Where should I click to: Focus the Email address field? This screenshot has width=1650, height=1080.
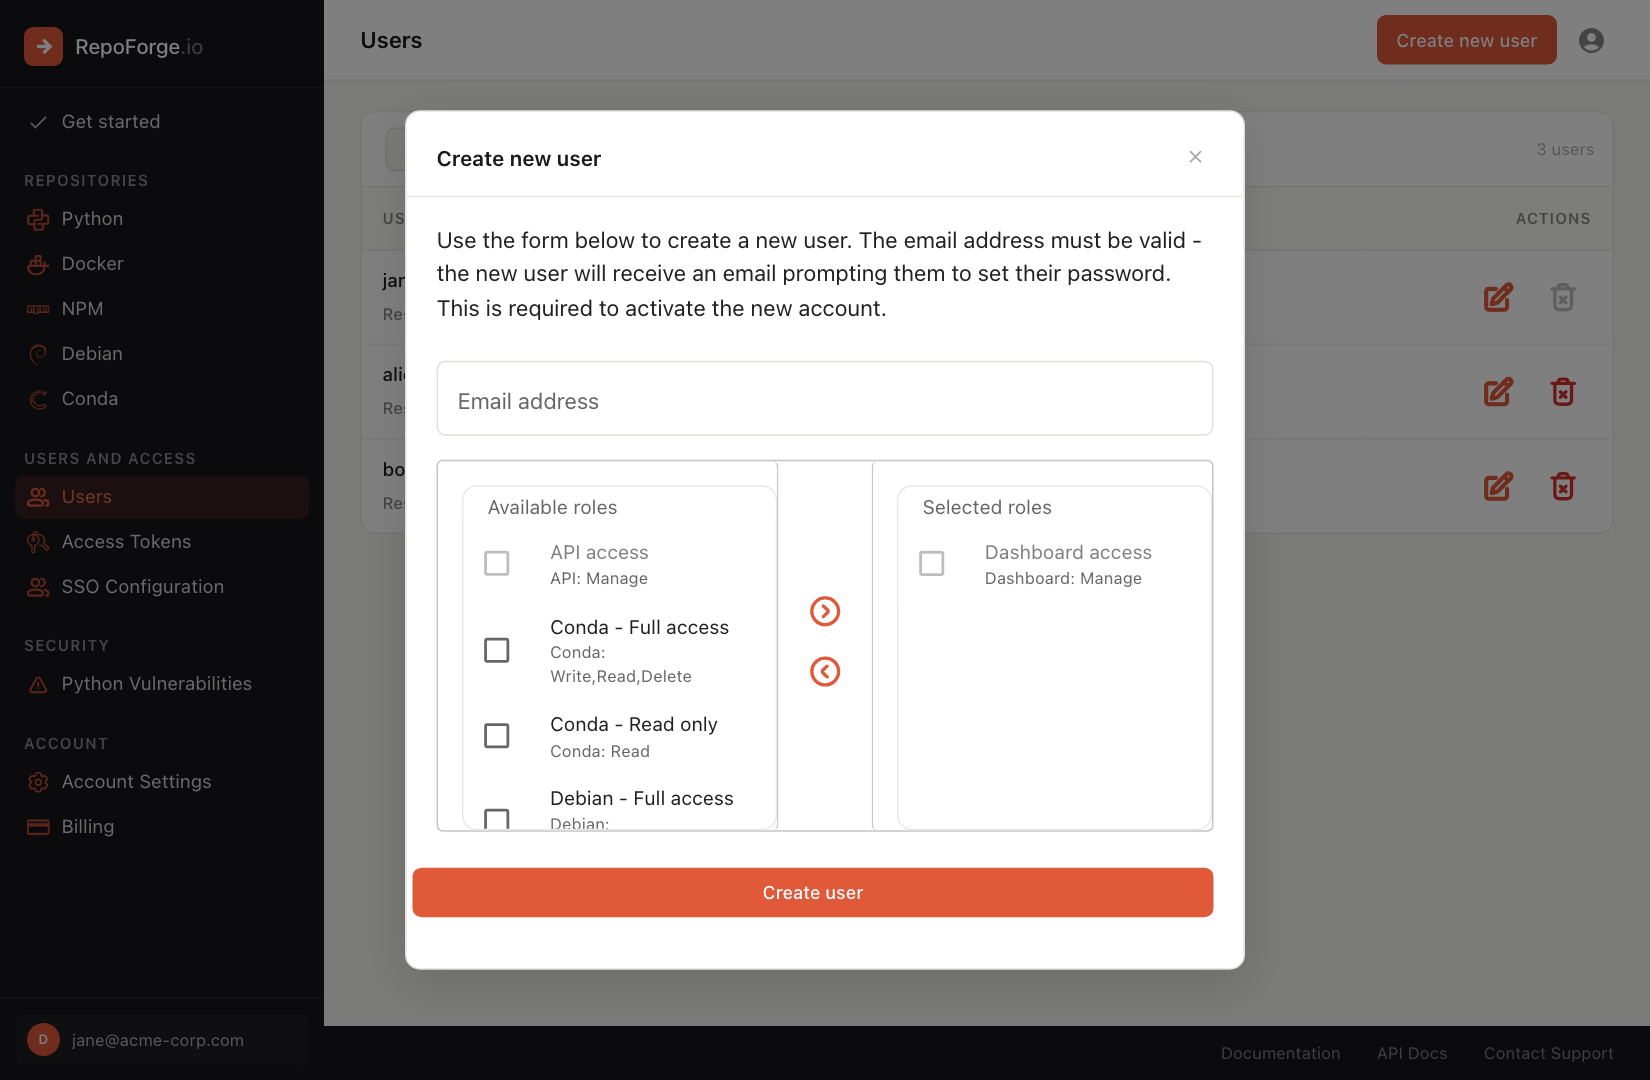coord(825,398)
